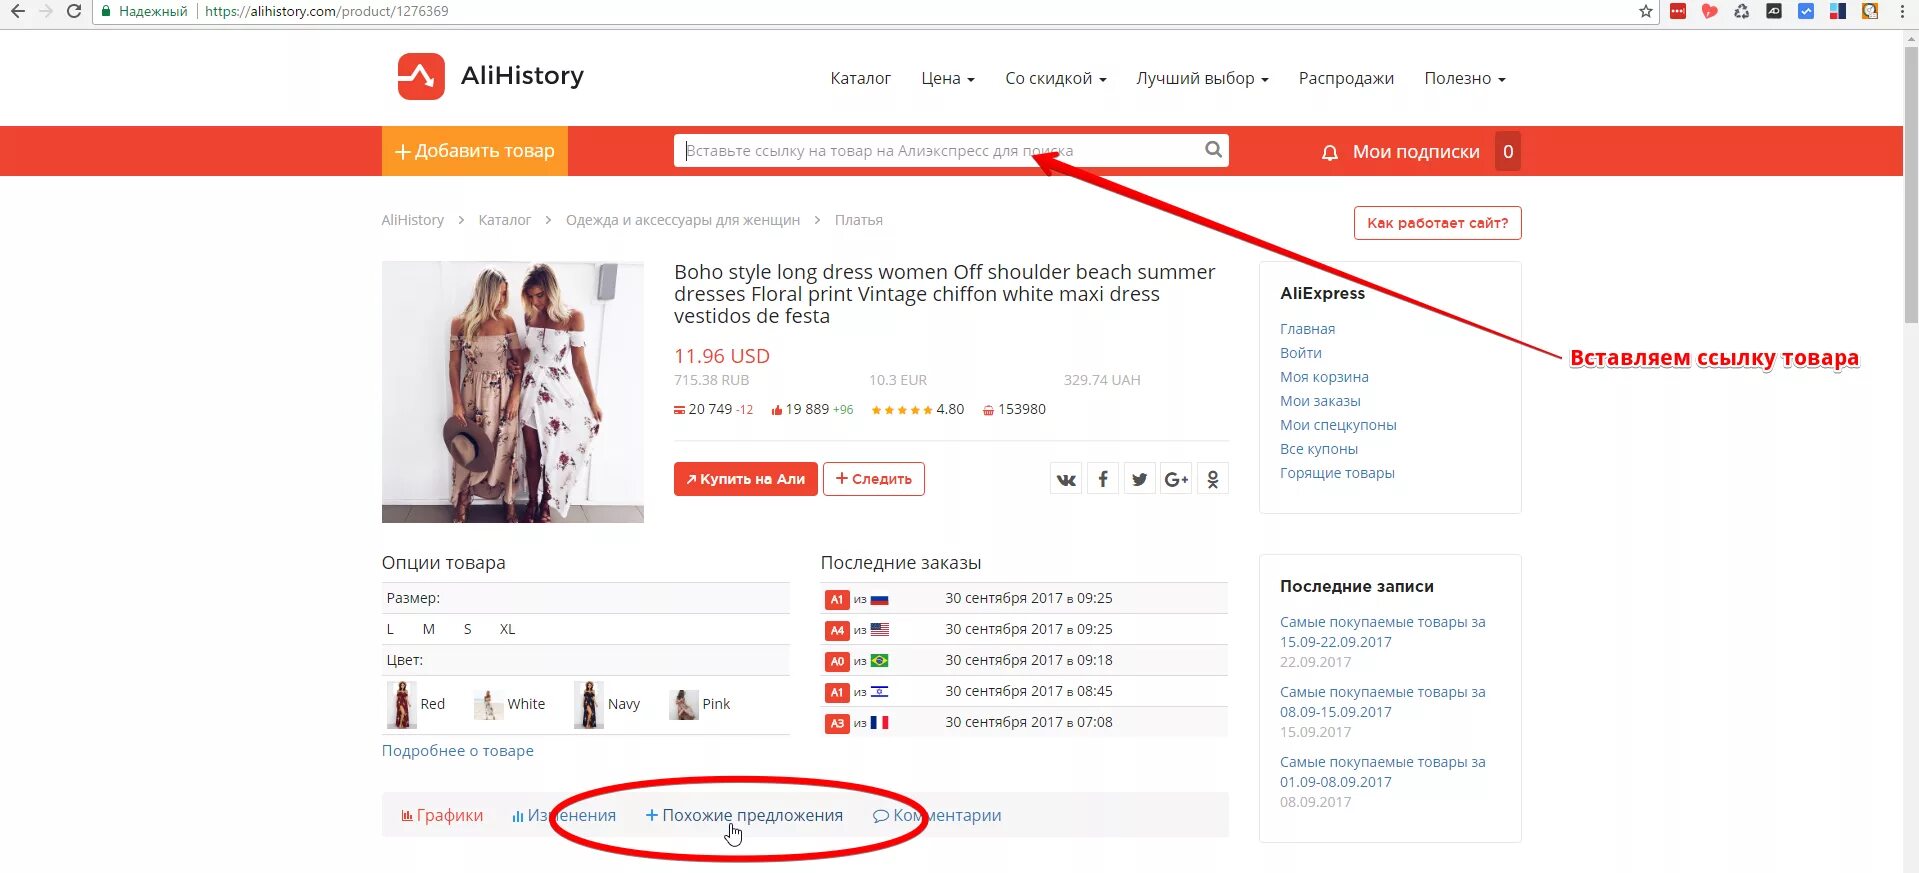Select size L option
The height and width of the screenshot is (873, 1919).
(390, 629)
